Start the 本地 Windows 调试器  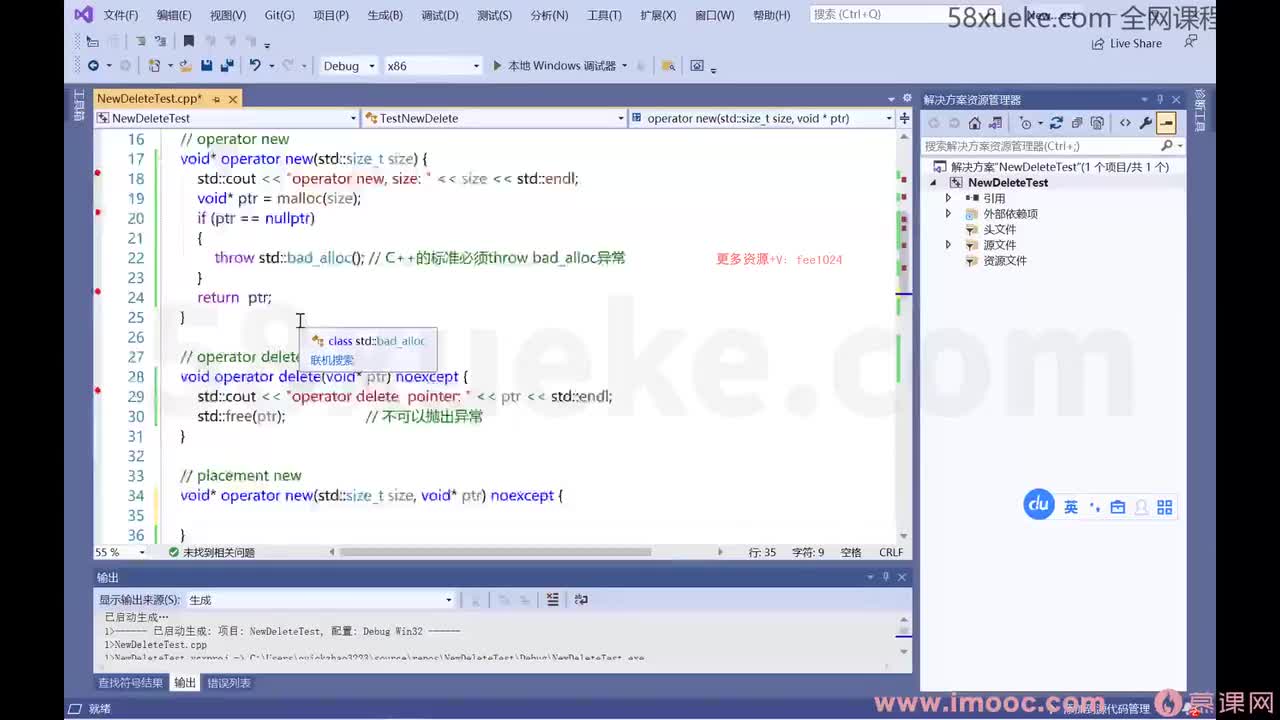tap(554, 66)
